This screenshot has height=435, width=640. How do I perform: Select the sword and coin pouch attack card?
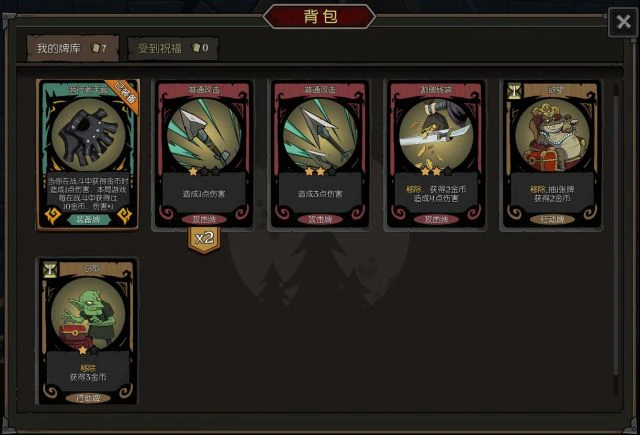[x=436, y=155]
